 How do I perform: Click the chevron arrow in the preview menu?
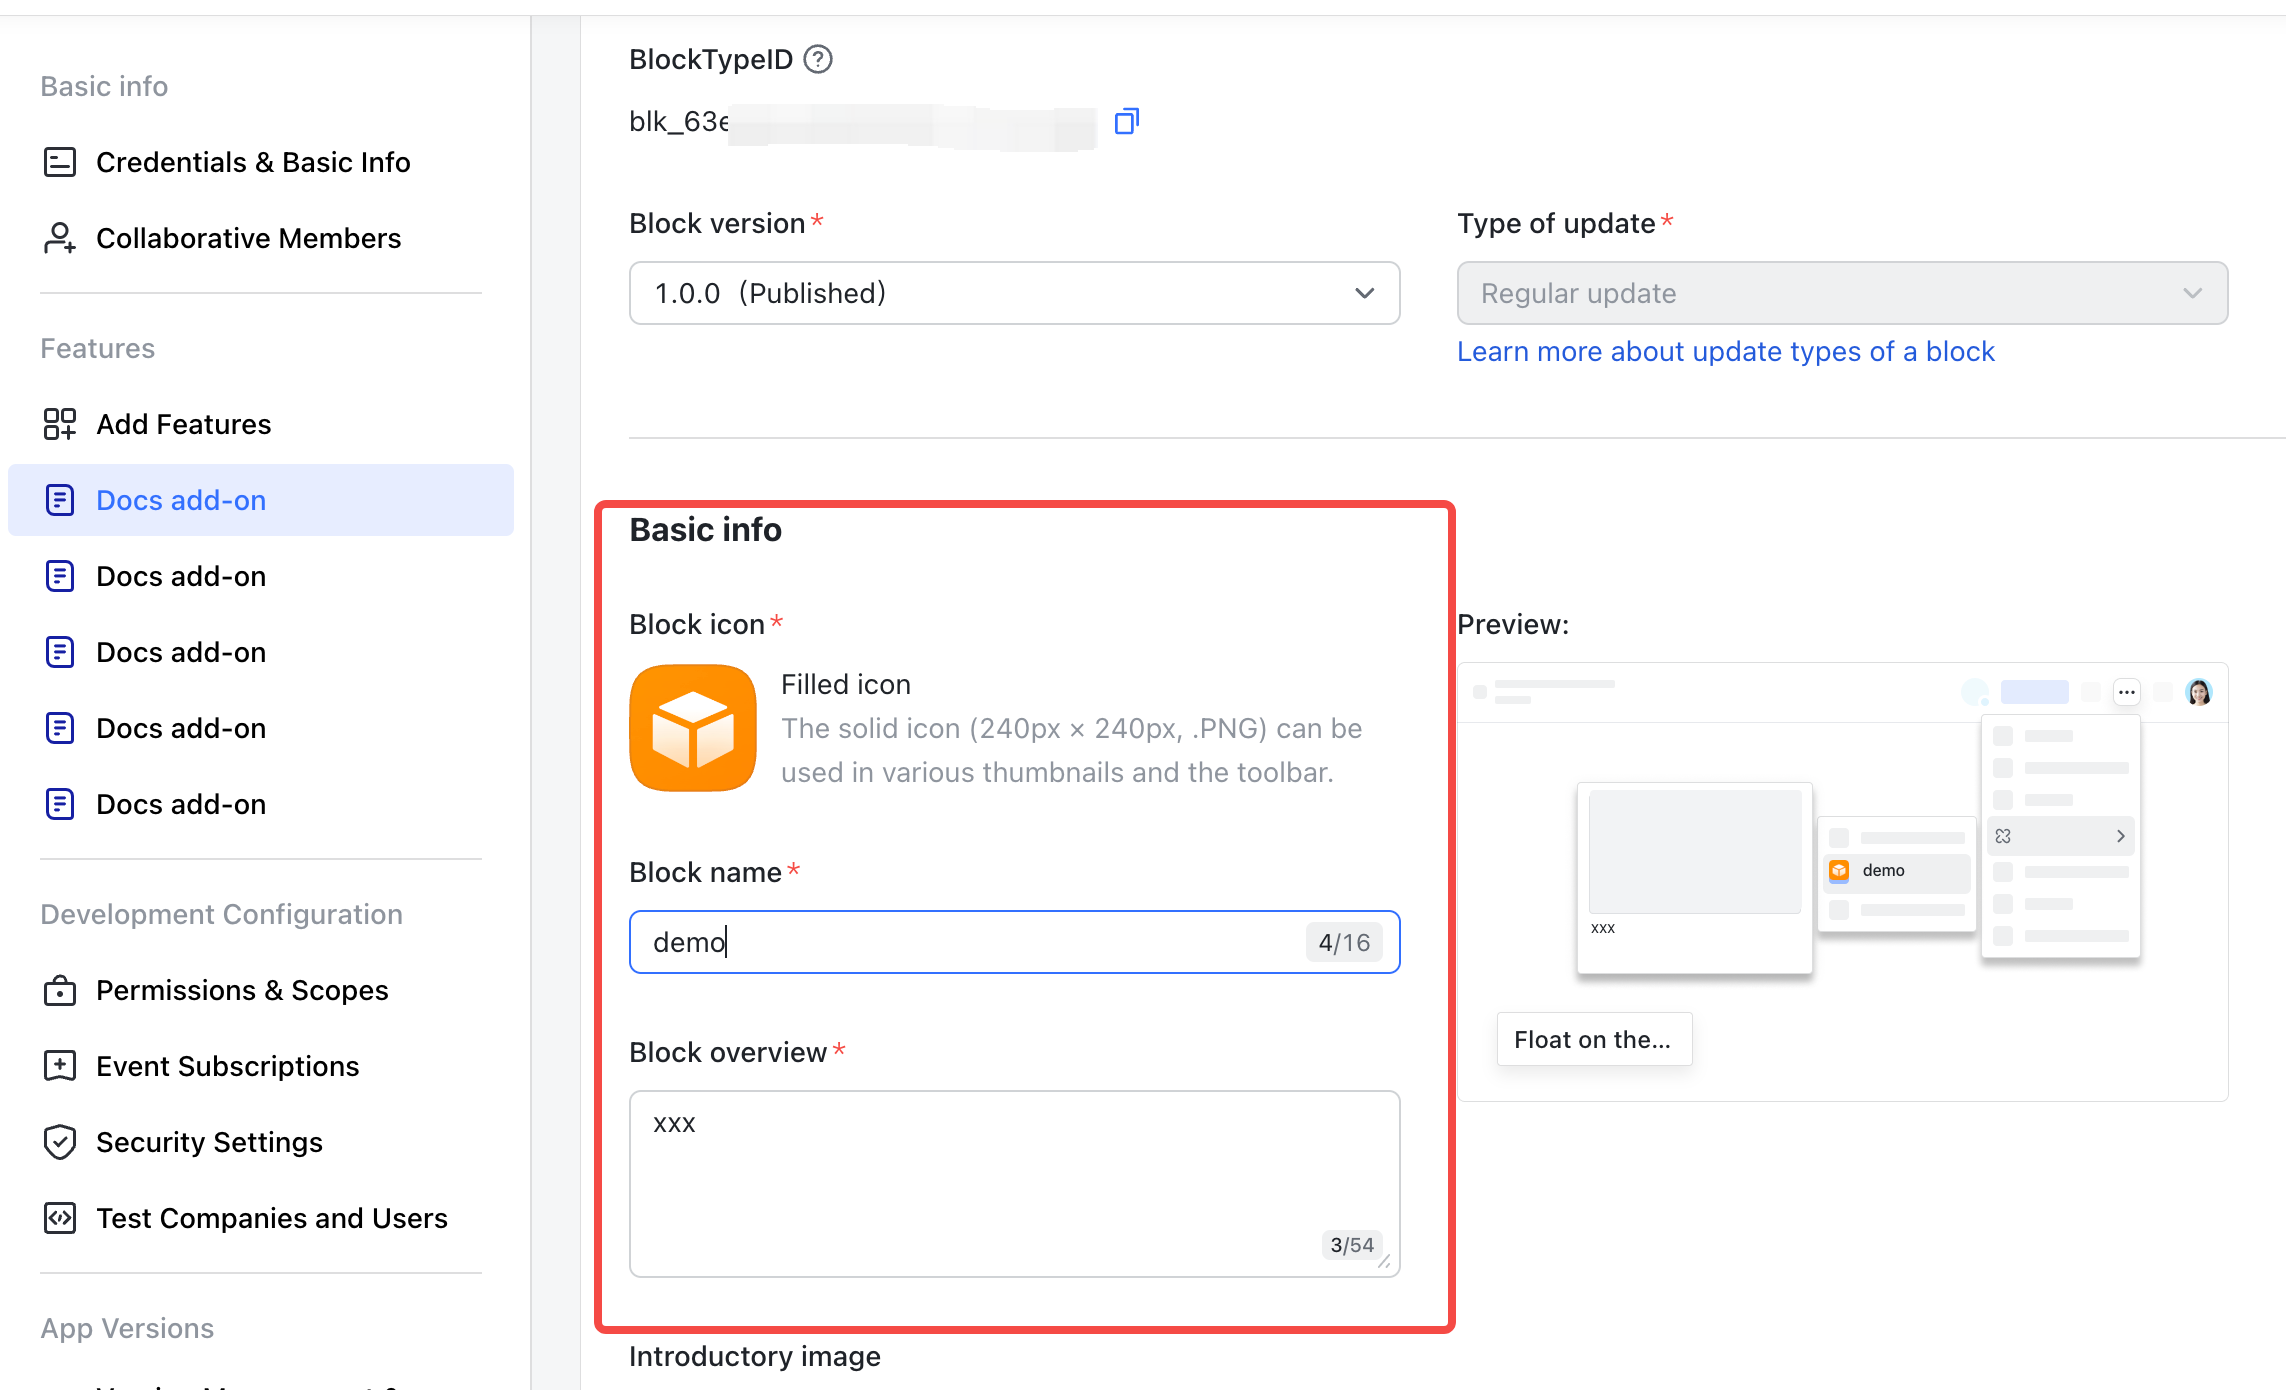pyautogui.click(x=2121, y=836)
